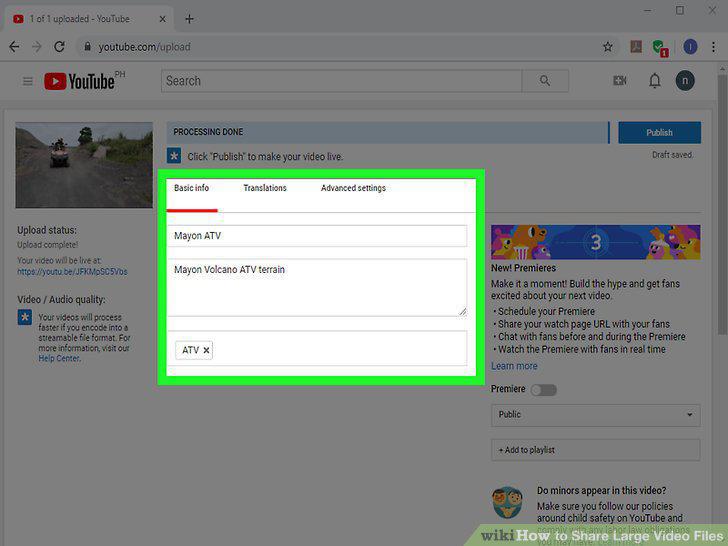Open the youtu.be video link
Viewport: 728px width, 546px height.
72,272
